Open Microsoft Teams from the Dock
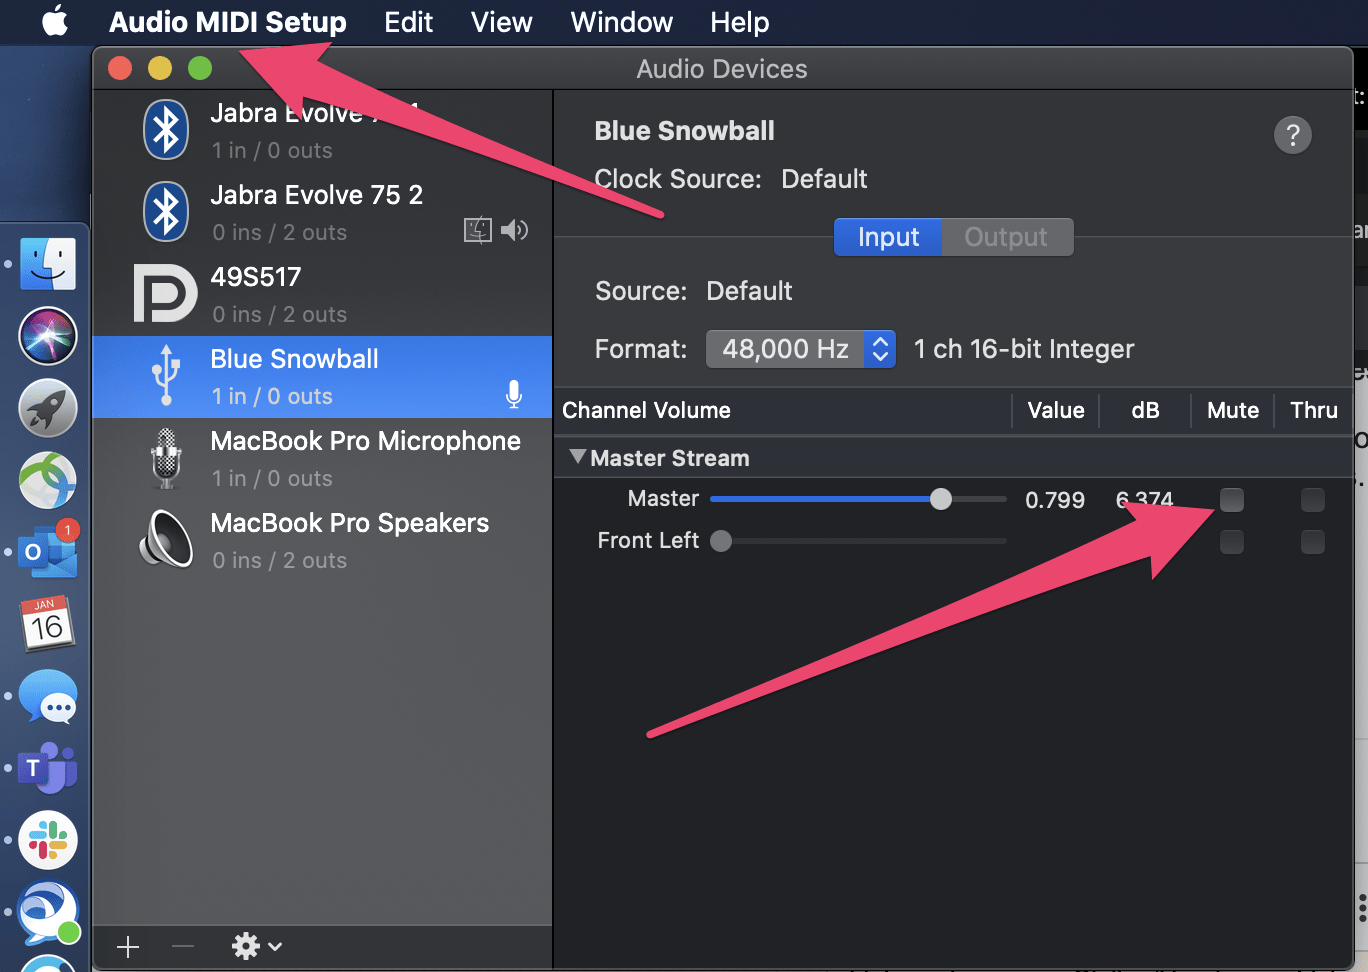This screenshot has height=972, width=1368. (46, 768)
